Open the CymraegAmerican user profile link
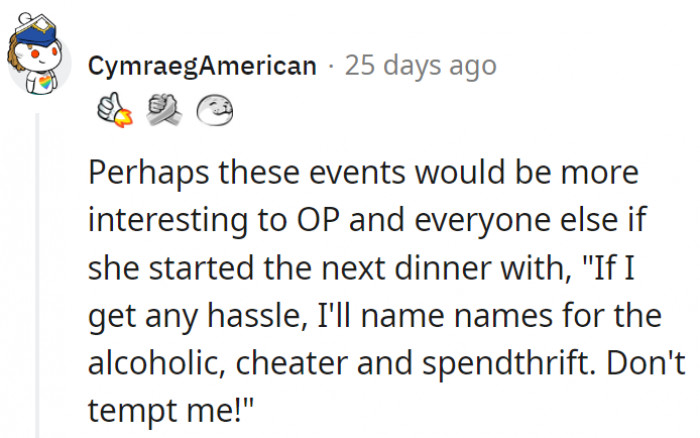This screenshot has height=438, width=700. pos(202,66)
